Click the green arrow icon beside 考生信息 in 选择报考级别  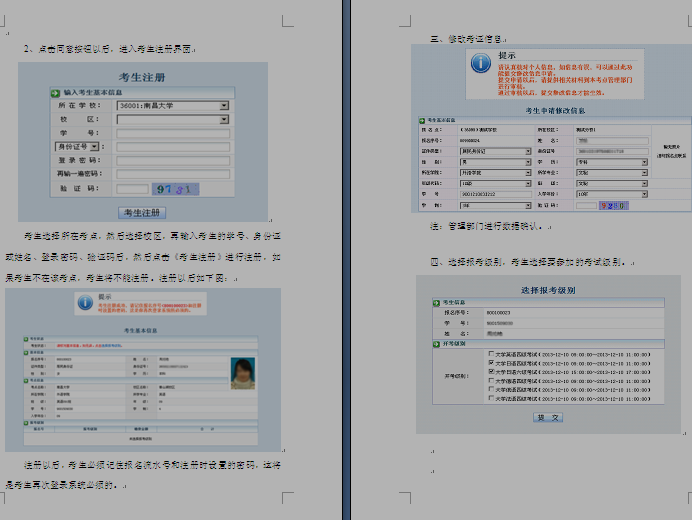(x=434, y=302)
